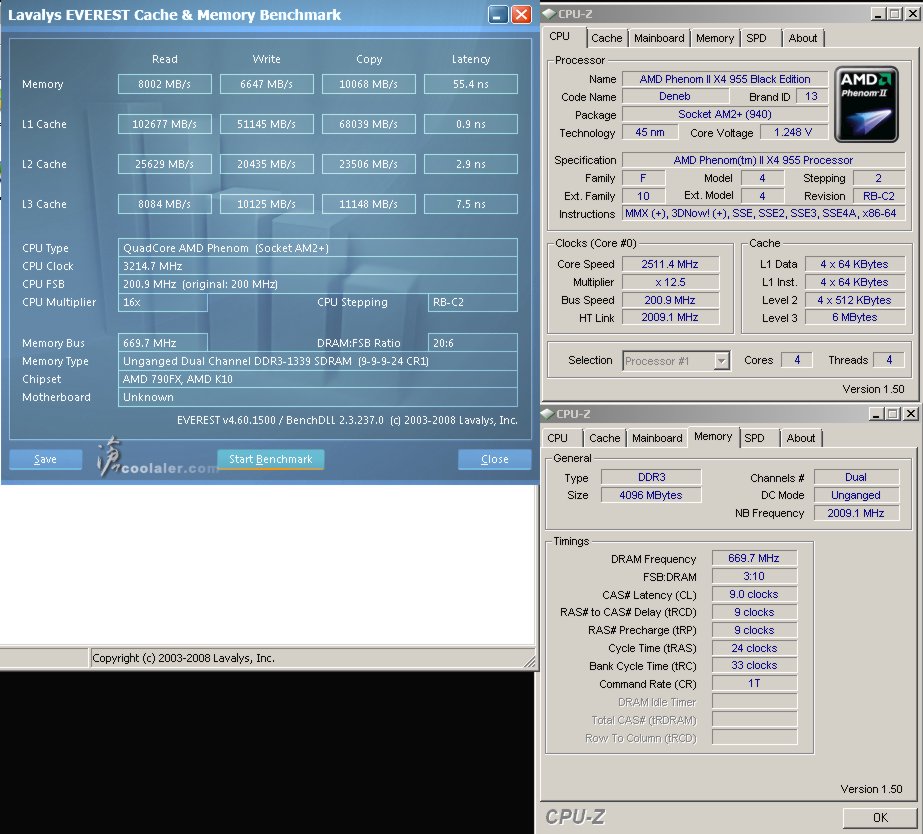Screen dimensions: 923x834
Task: Click the upper CPU-Z window title icon
Action: click(x=548, y=14)
